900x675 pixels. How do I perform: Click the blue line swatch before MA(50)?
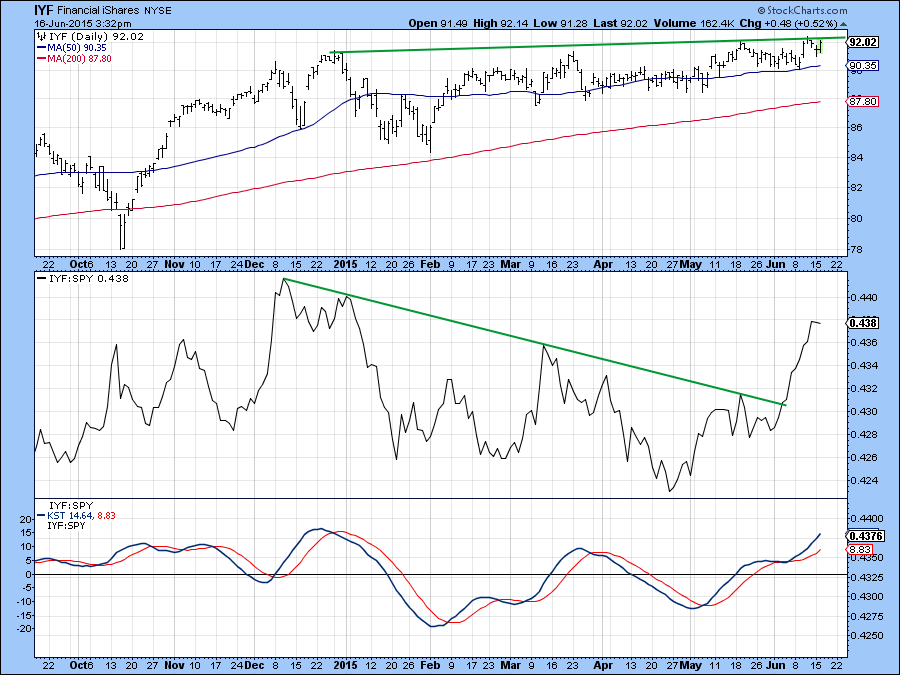coord(41,48)
